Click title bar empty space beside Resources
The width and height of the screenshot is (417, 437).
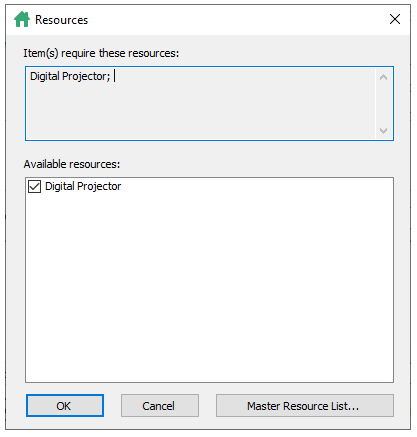233,20
